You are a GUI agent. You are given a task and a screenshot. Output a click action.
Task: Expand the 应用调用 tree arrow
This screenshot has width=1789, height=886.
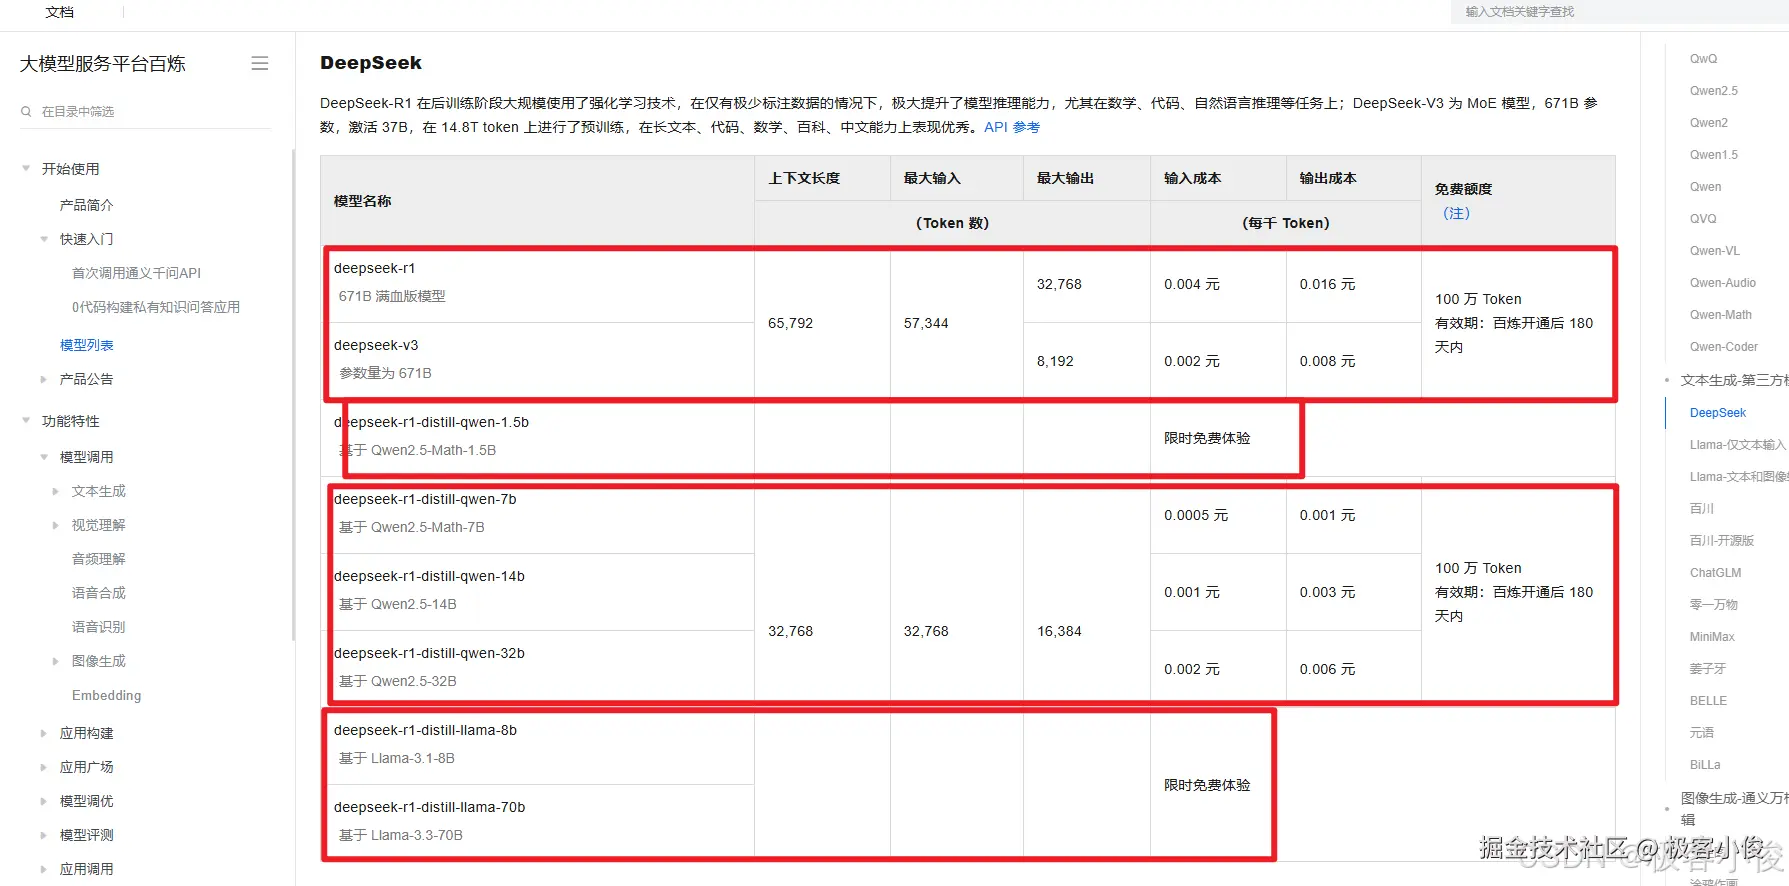click(44, 869)
